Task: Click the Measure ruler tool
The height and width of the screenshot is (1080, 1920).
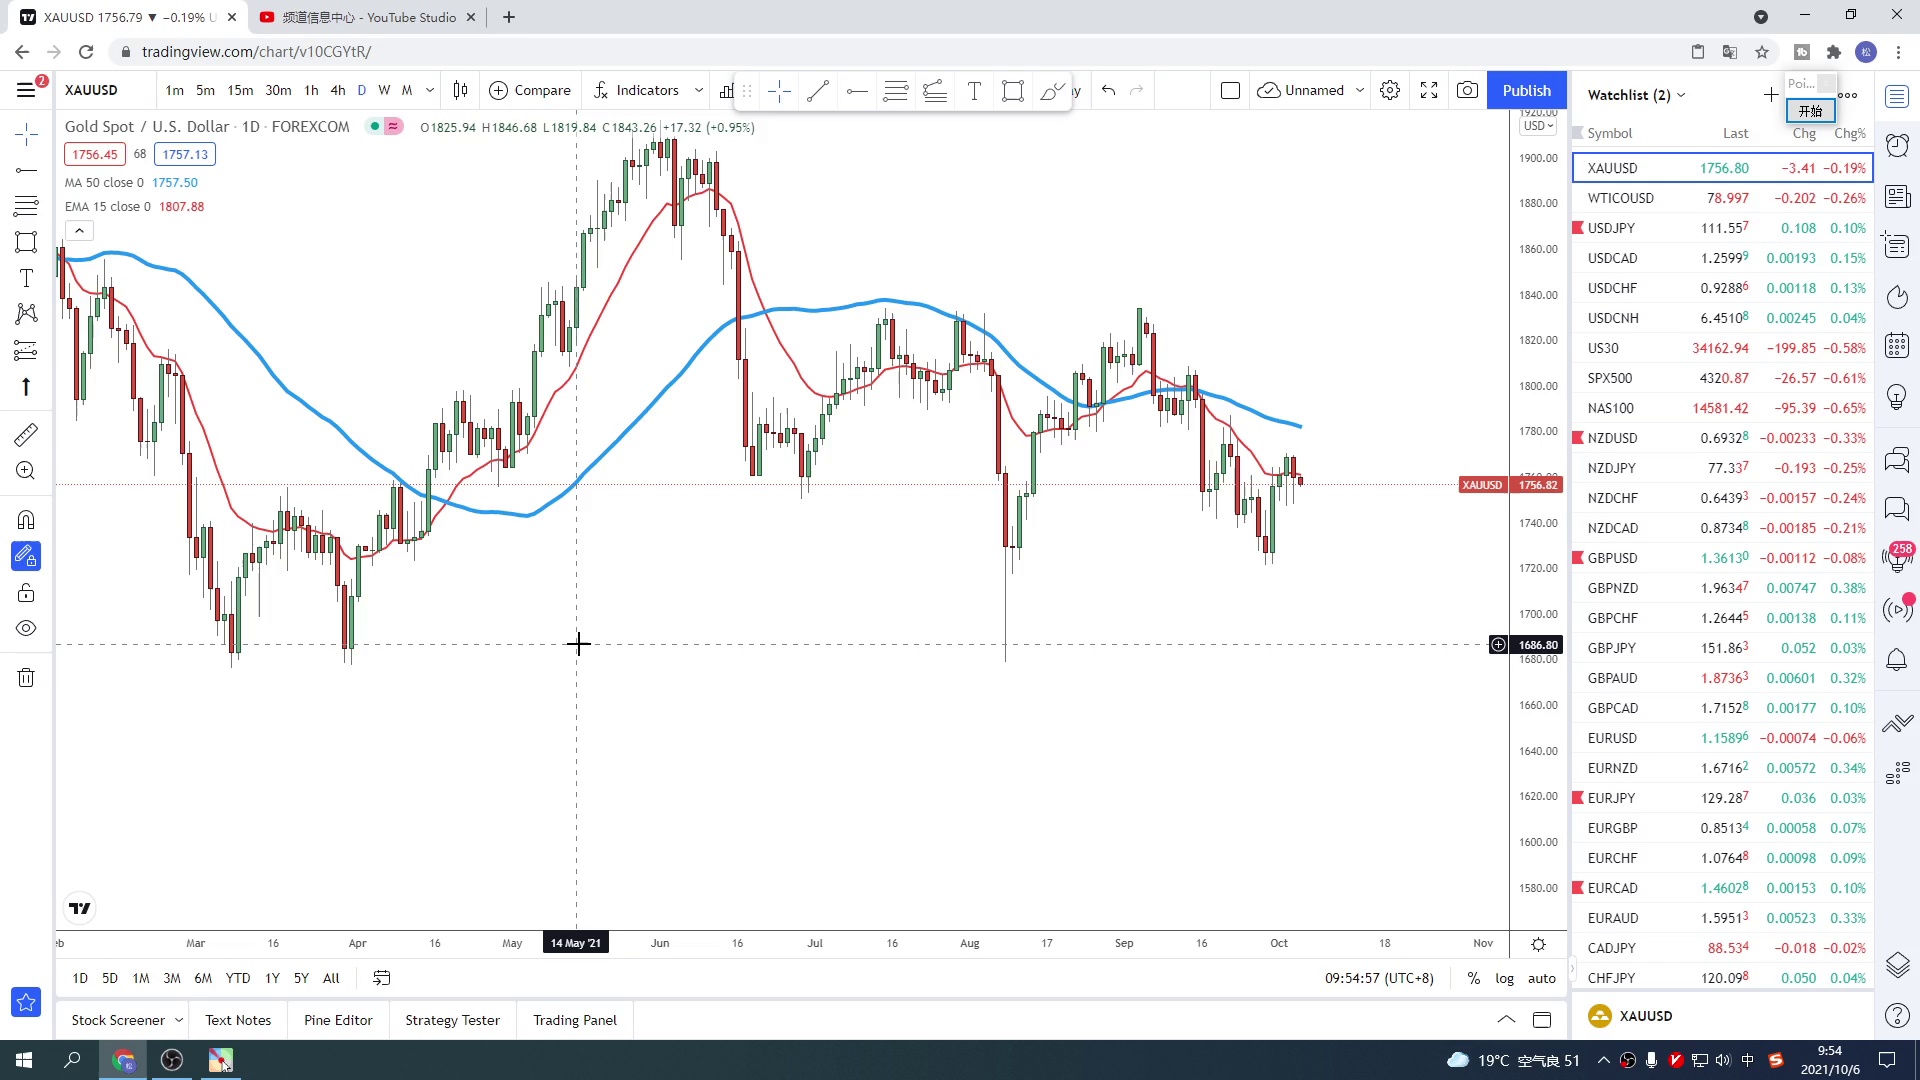Action: 26,434
